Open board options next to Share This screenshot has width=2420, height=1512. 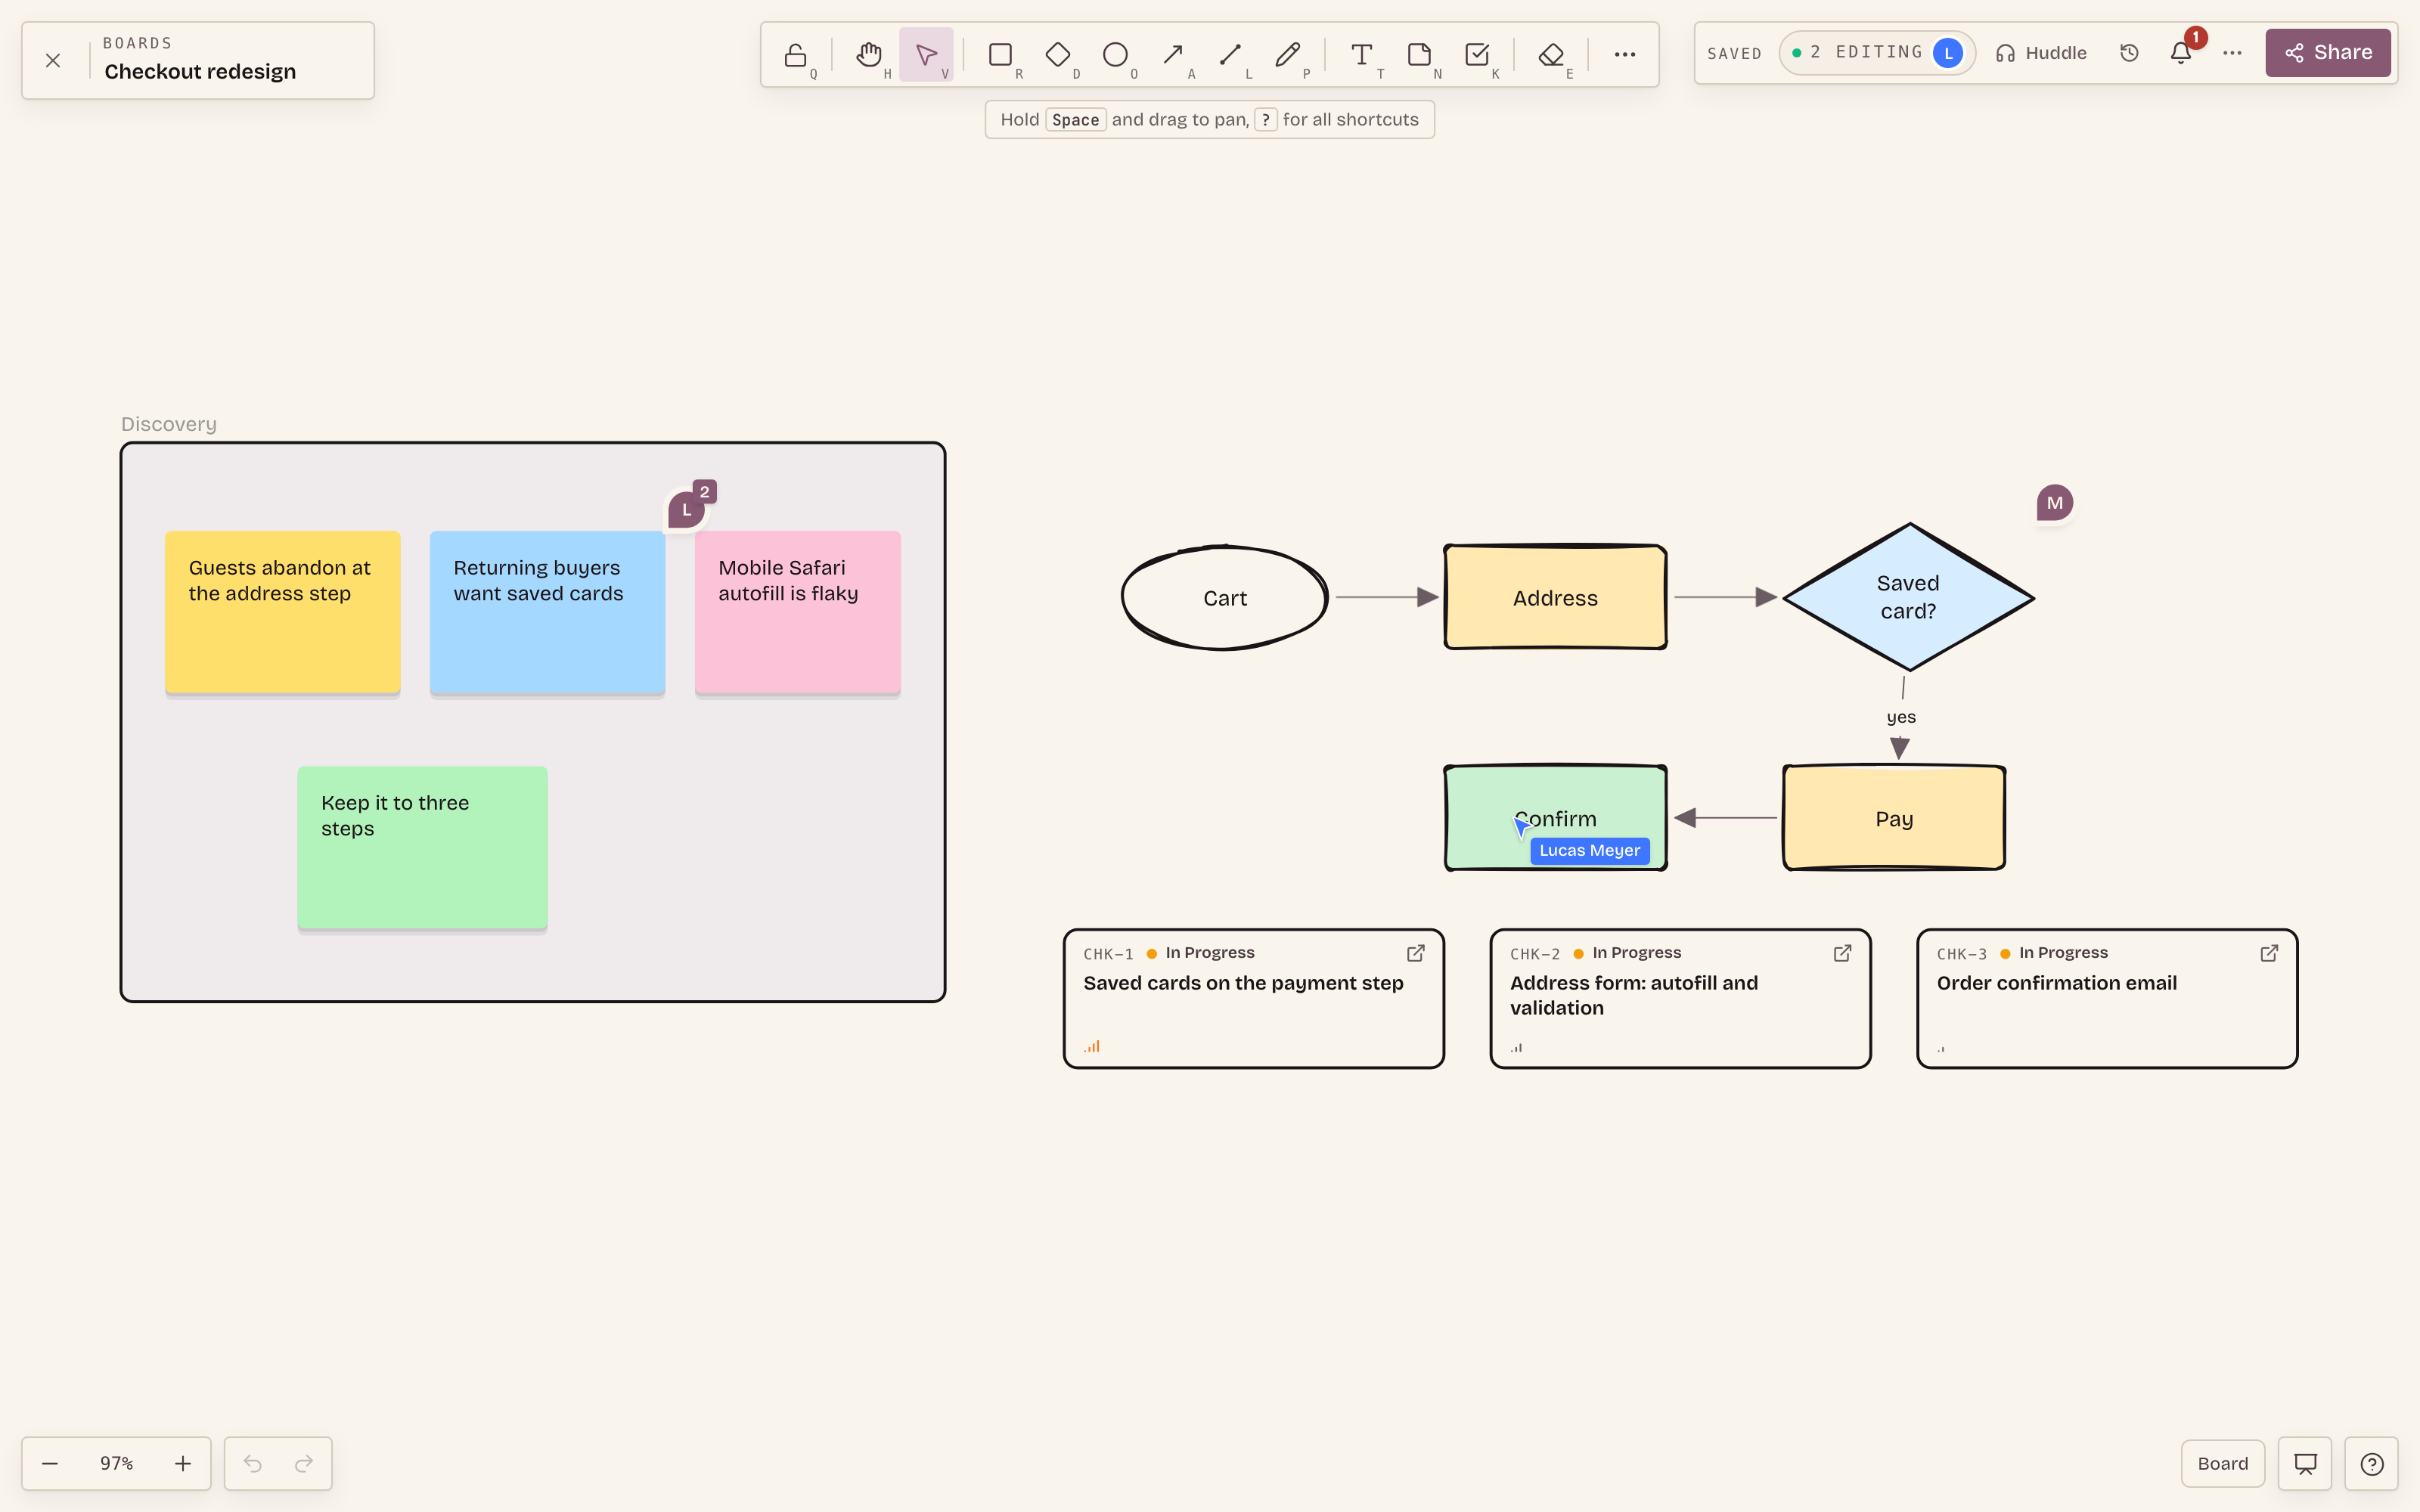[x=2232, y=53]
